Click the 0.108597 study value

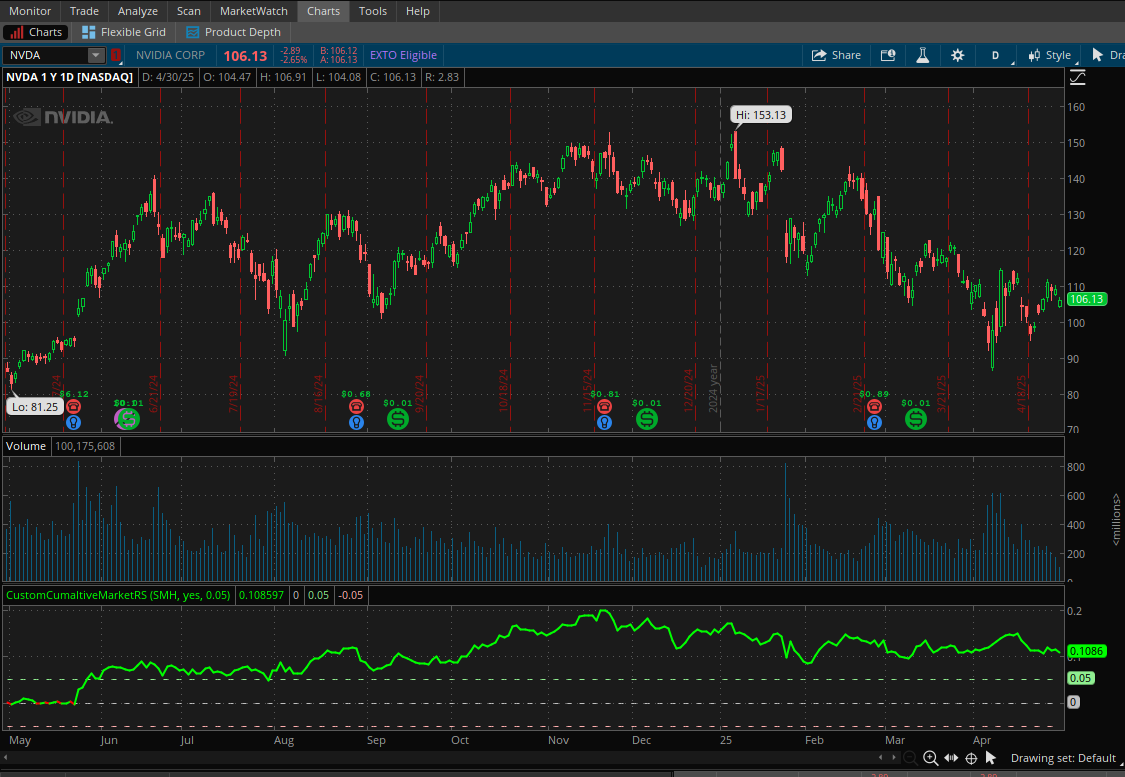[x=261, y=595]
